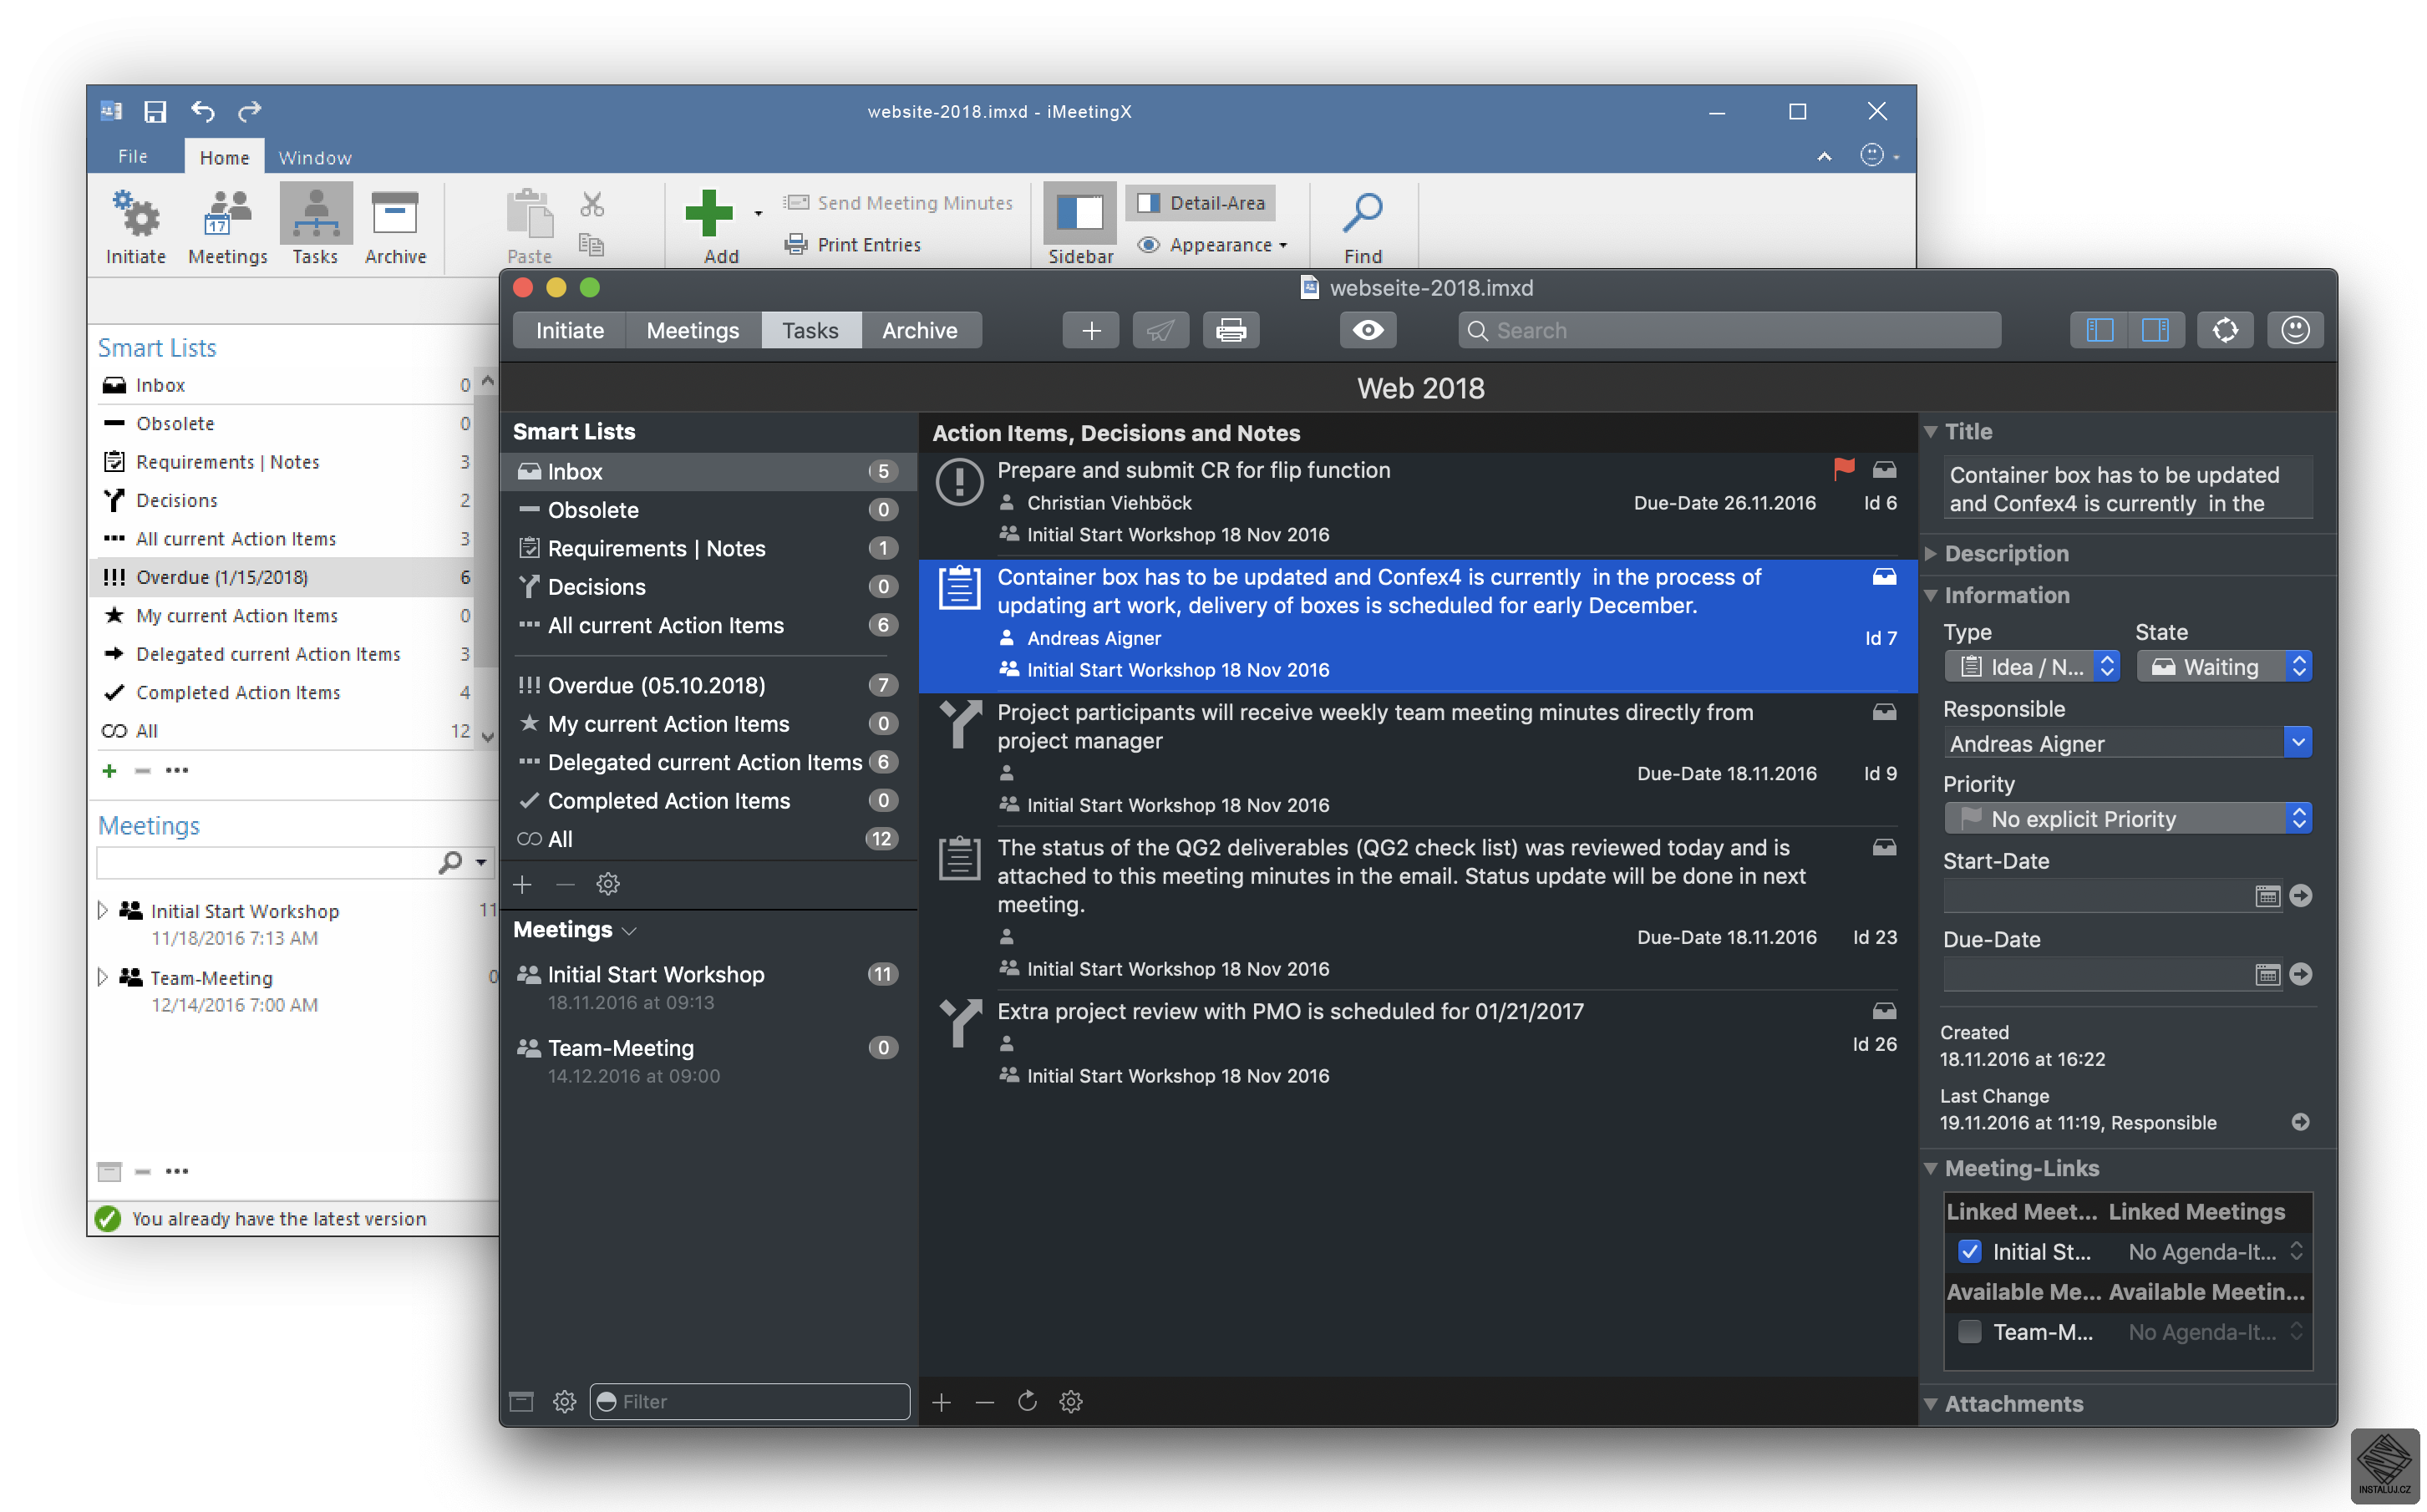This screenshot has width=2427, height=1512.
Task: Click the calendar icon beside Start-Date field
Action: (x=2267, y=896)
